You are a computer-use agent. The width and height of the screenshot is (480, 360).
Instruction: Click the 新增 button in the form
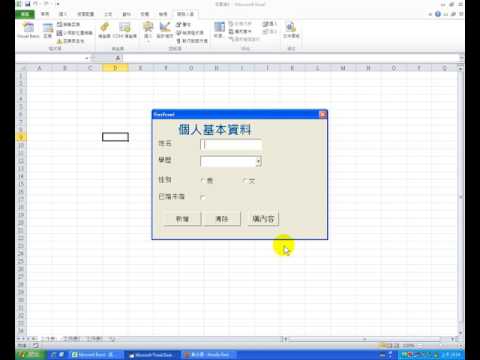pyautogui.click(x=183, y=219)
